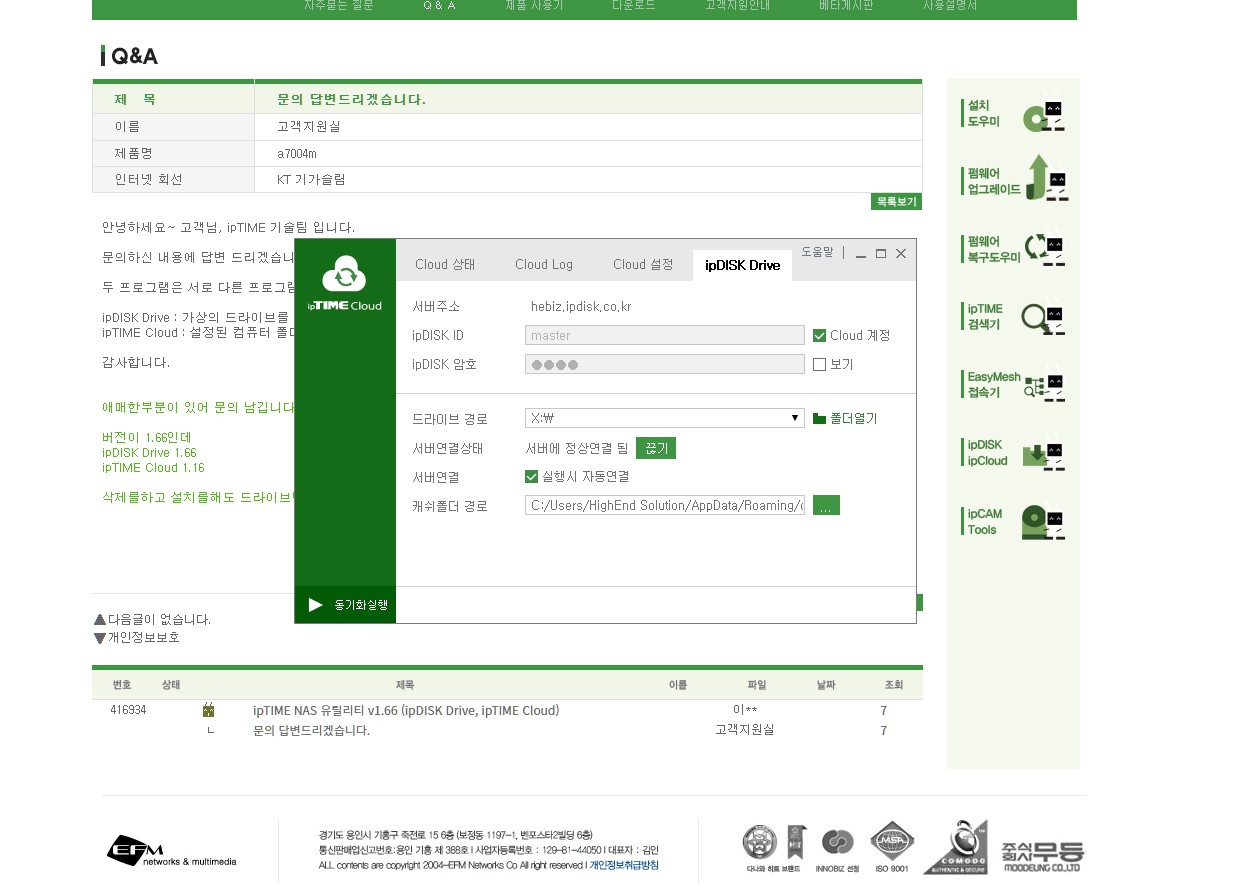Click the ipDISK Drive 1.66 text line

click(149, 453)
